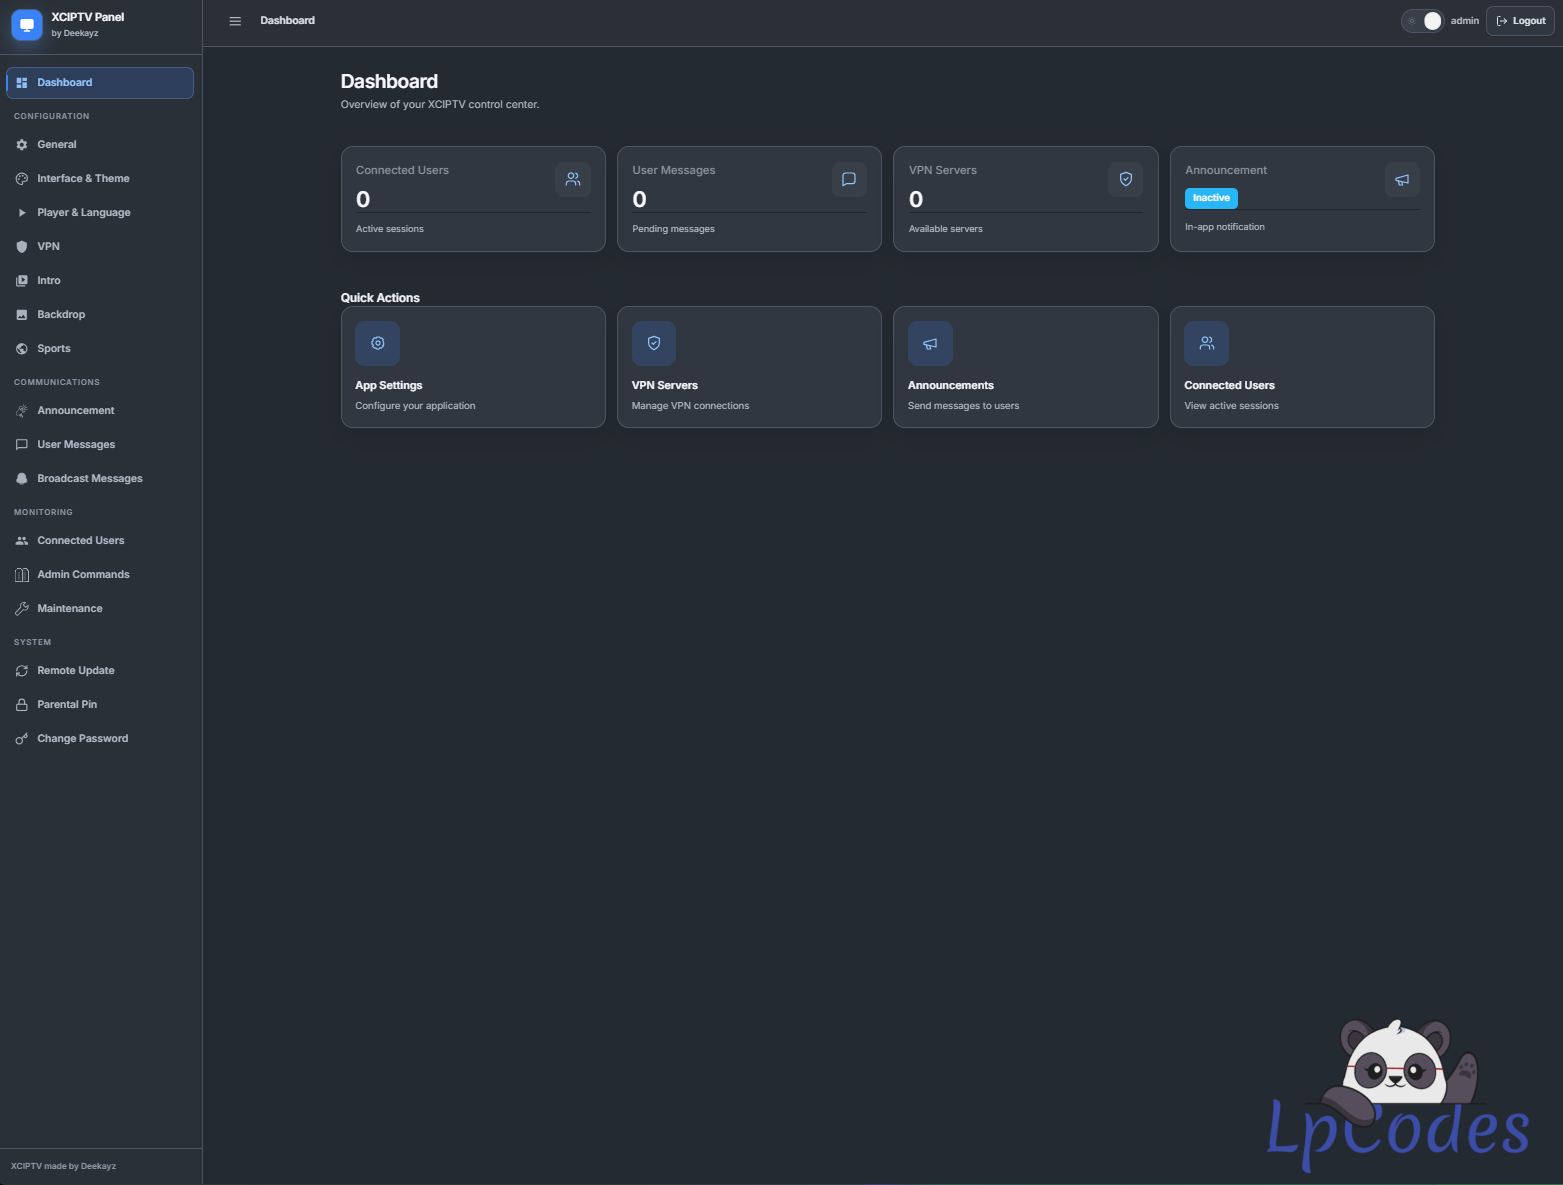Open Admin Commands in the sidebar
This screenshot has height=1185, width=1563.
click(x=100, y=575)
